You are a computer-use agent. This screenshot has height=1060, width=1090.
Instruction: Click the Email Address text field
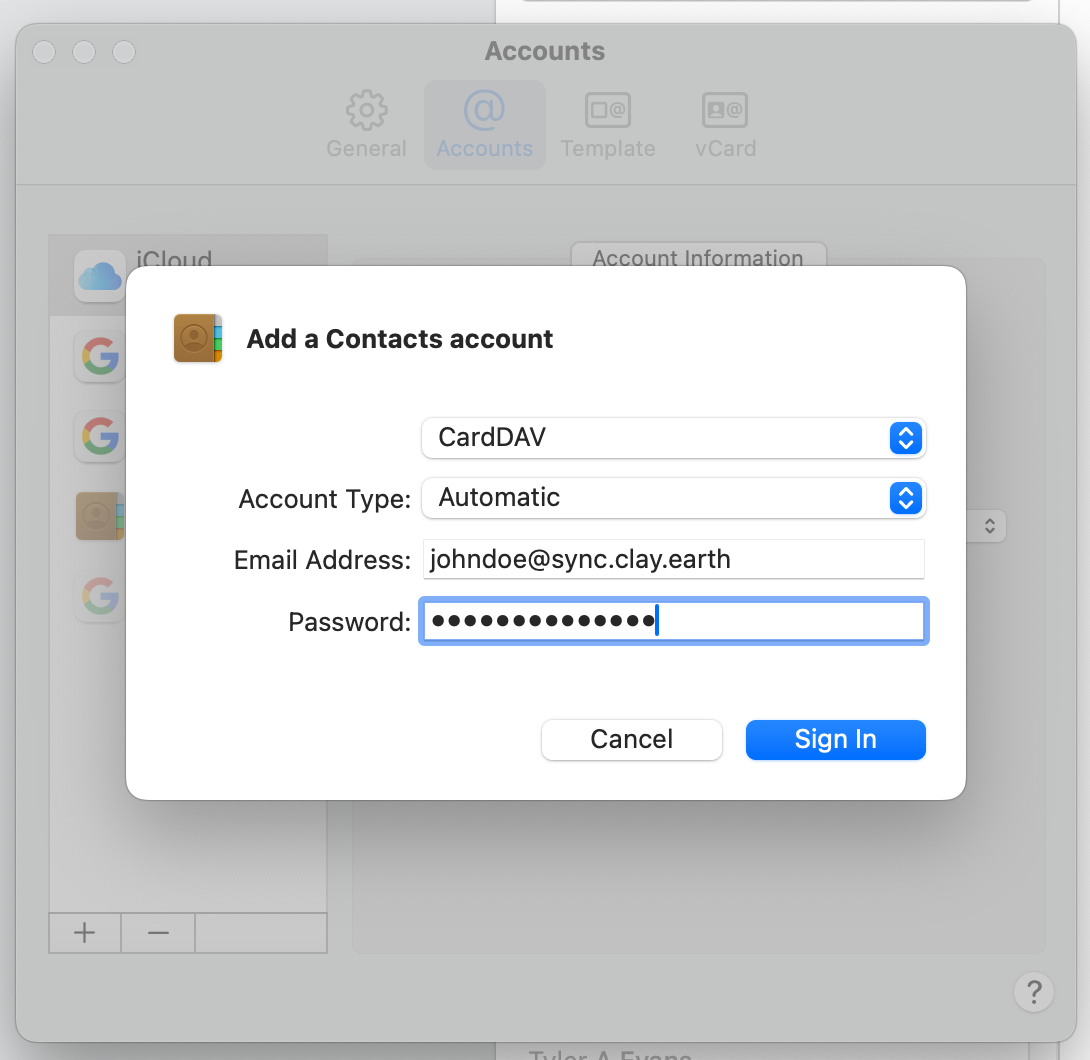[673, 560]
